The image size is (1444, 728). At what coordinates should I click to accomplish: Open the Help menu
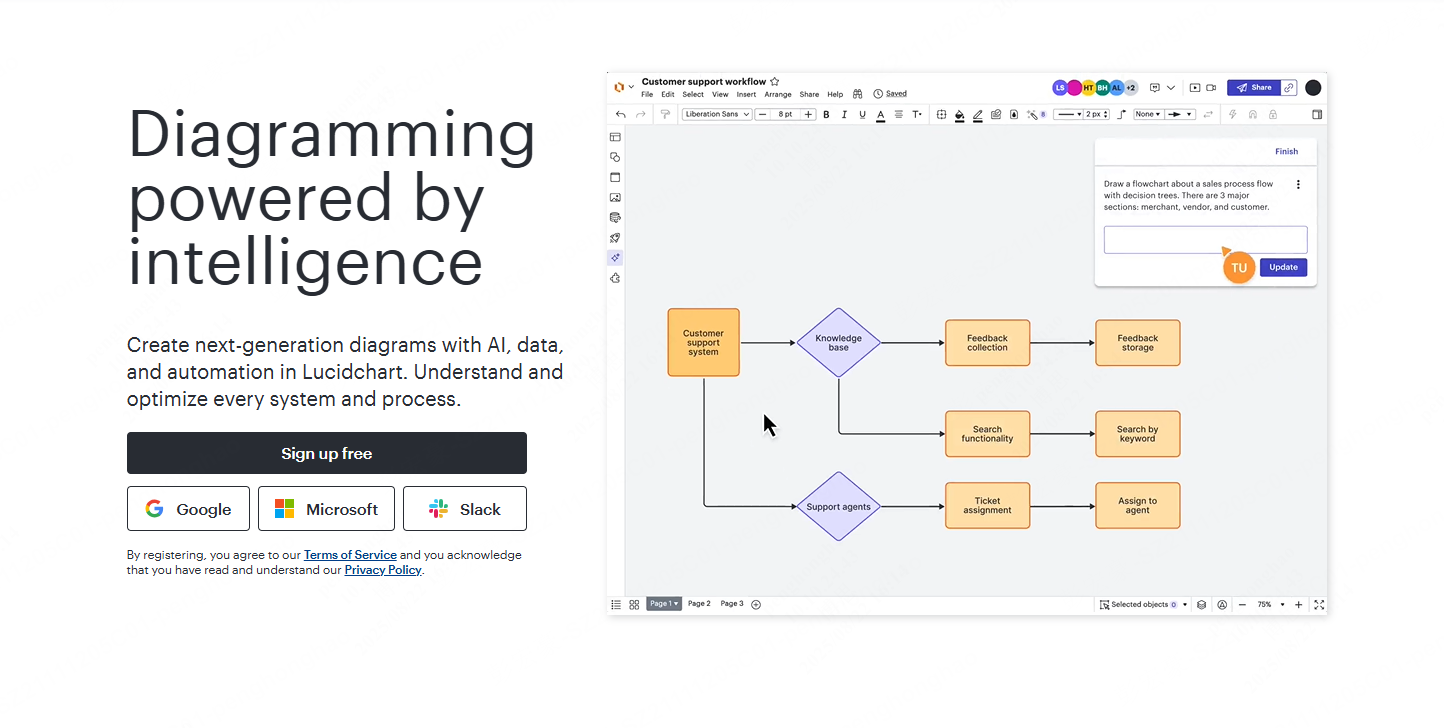pyautogui.click(x=835, y=95)
